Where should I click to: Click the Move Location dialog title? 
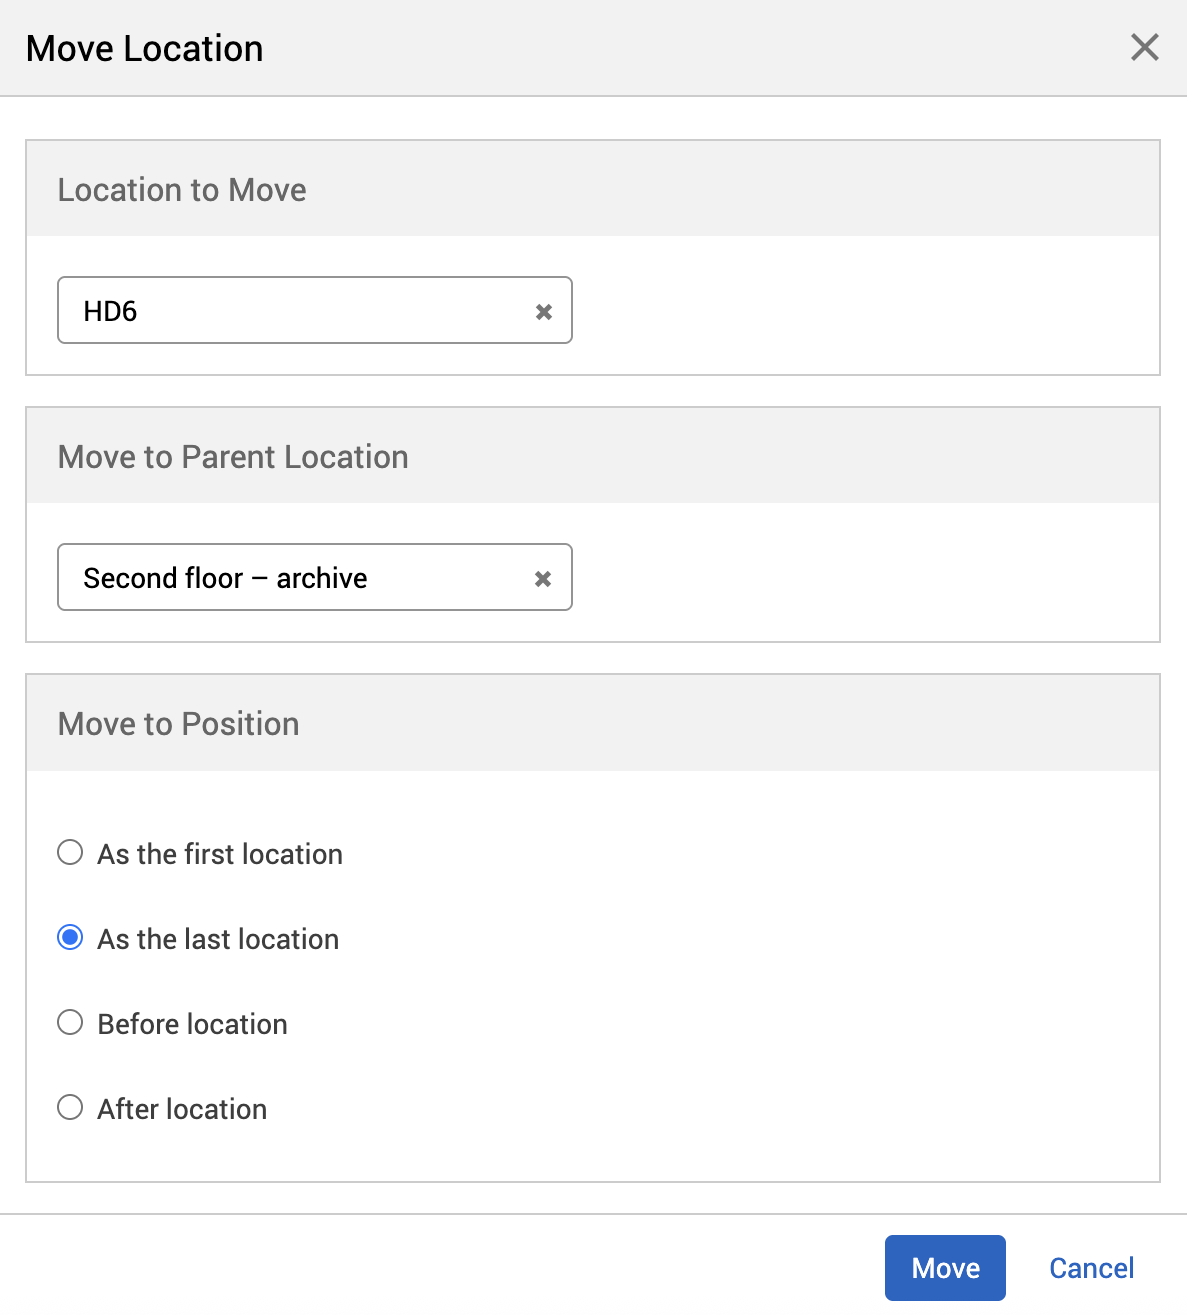click(x=144, y=47)
